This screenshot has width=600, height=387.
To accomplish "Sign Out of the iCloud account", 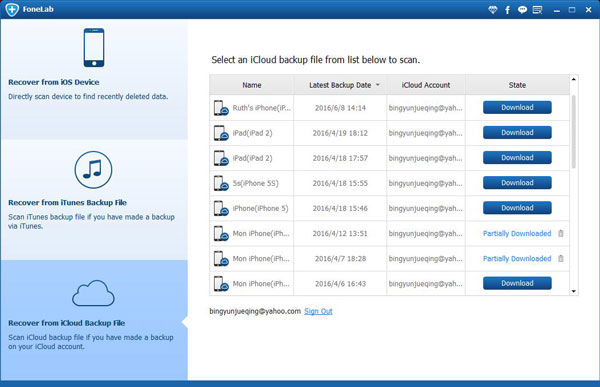I will (318, 311).
